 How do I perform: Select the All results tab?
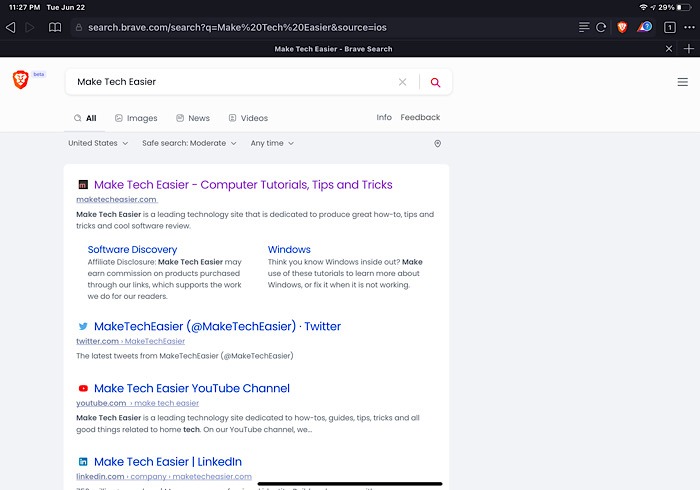pyautogui.click(x=85, y=118)
